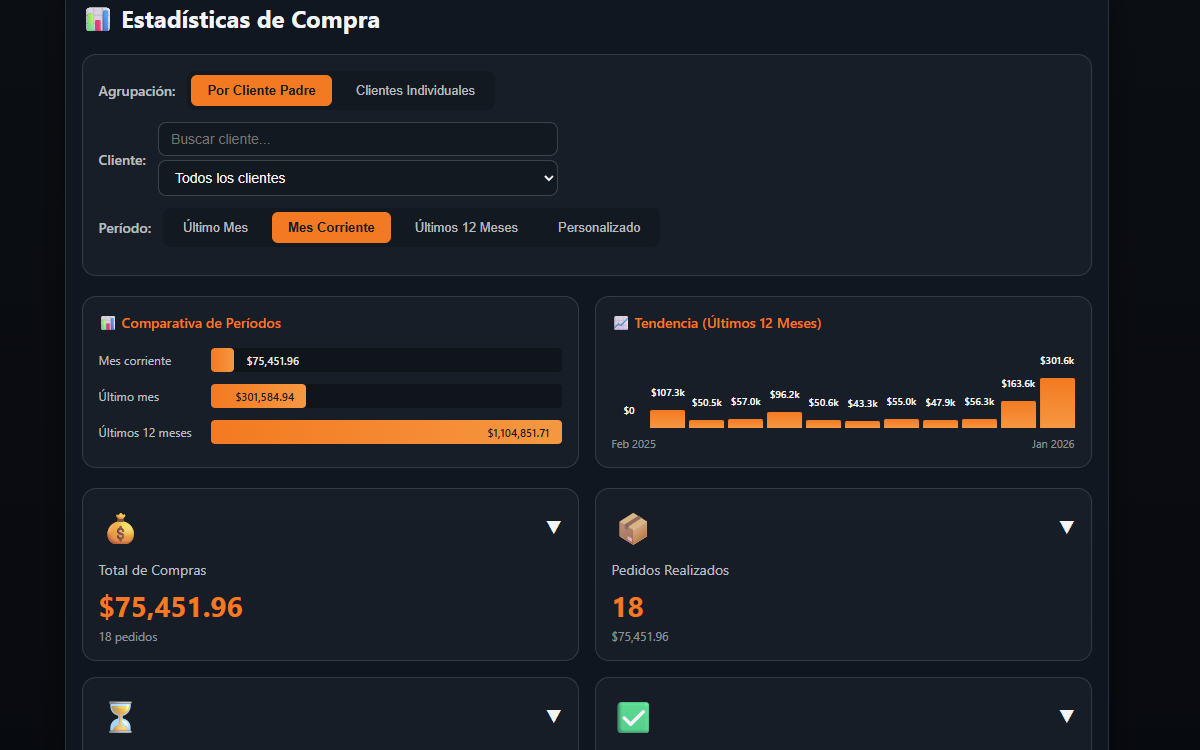The height and width of the screenshot is (750, 1200).
Task: Click the $96.2k trend bar
Action: [784, 420]
